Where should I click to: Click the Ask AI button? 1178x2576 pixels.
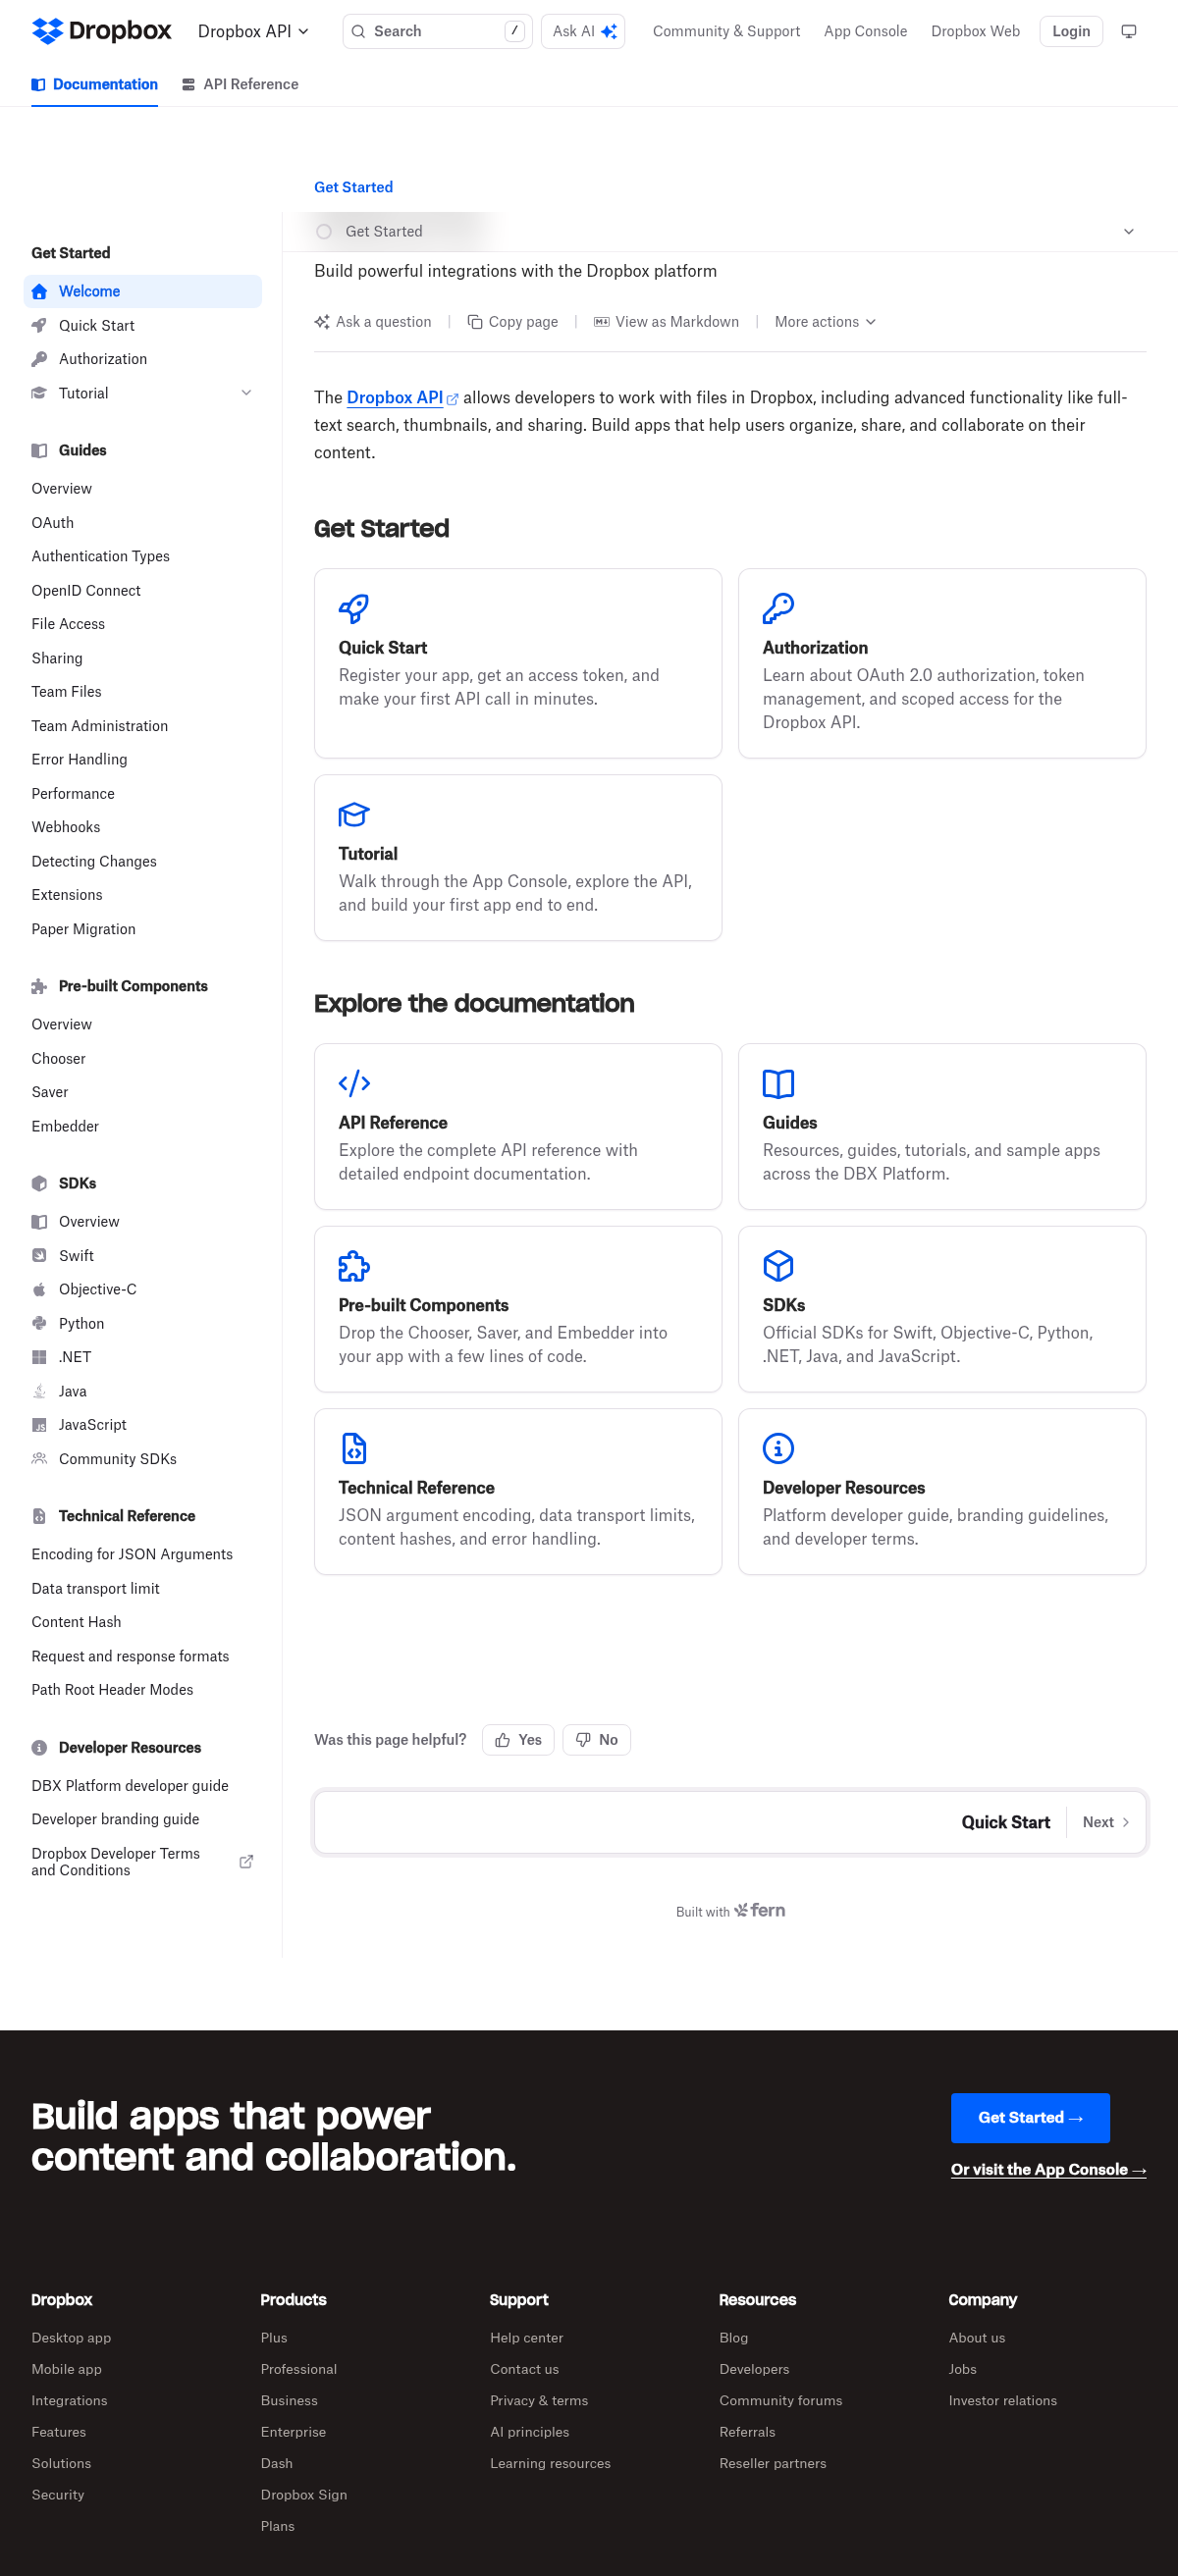click(583, 32)
